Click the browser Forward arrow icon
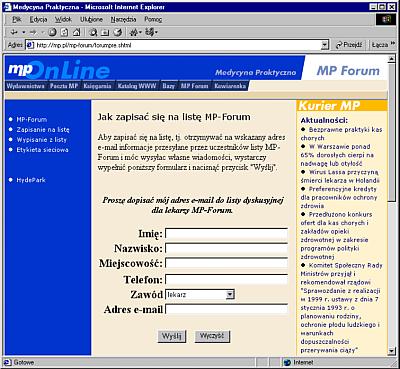This screenshot has width=400, height=369. click(x=33, y=32)
